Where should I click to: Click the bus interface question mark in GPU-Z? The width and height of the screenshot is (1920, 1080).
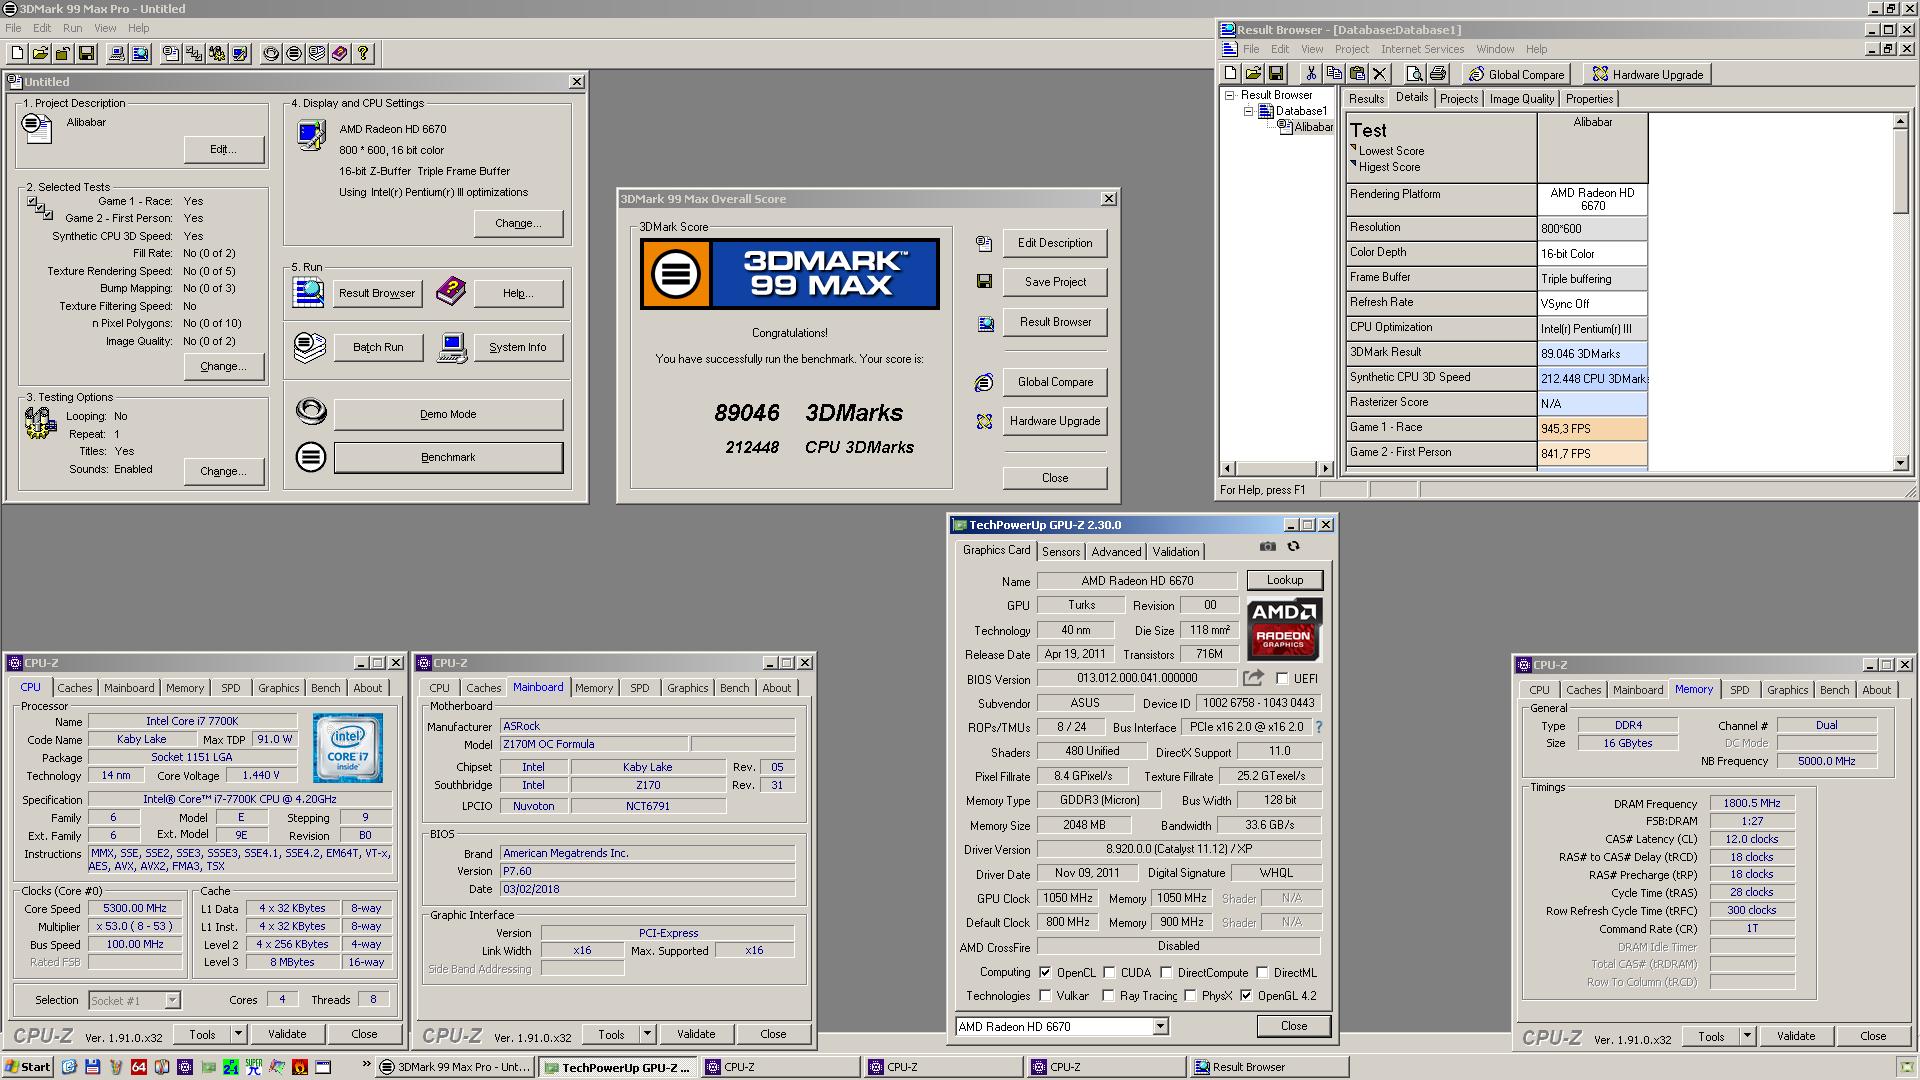click(x=1318, y=727)
